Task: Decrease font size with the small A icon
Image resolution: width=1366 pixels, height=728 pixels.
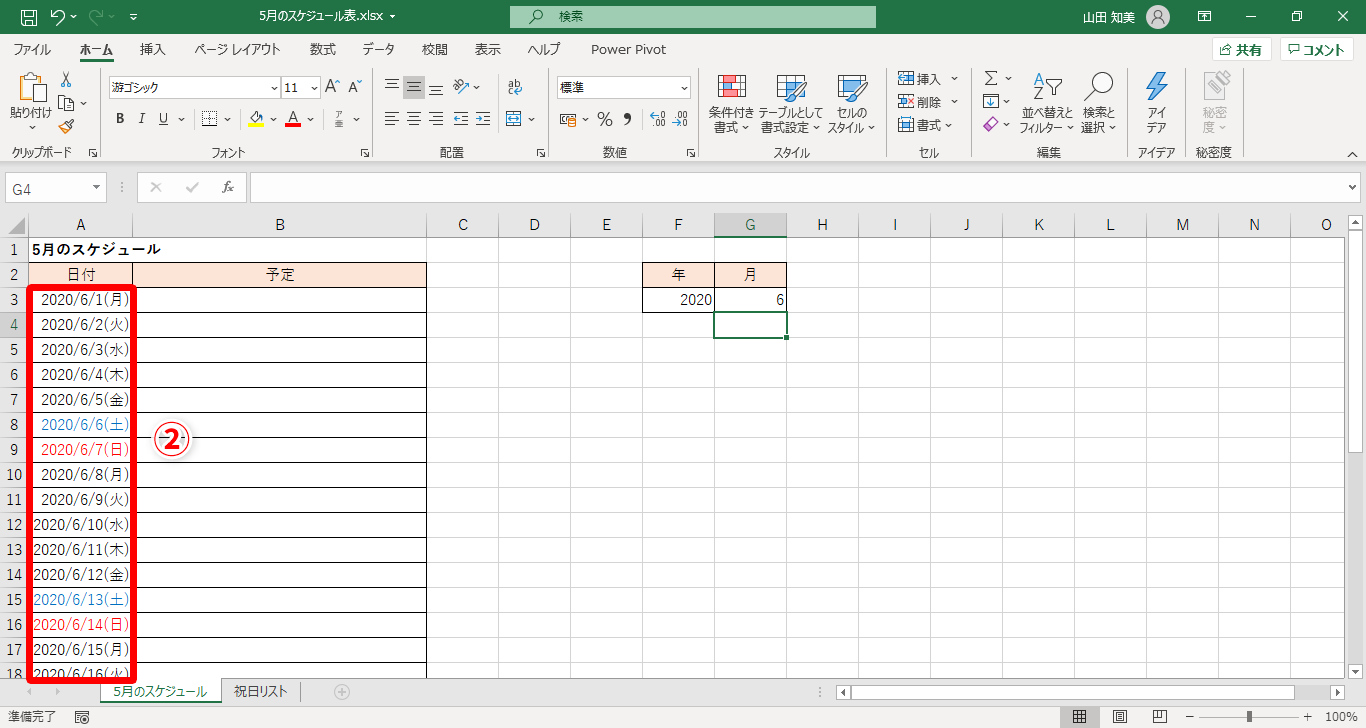Action: (357, 87)
